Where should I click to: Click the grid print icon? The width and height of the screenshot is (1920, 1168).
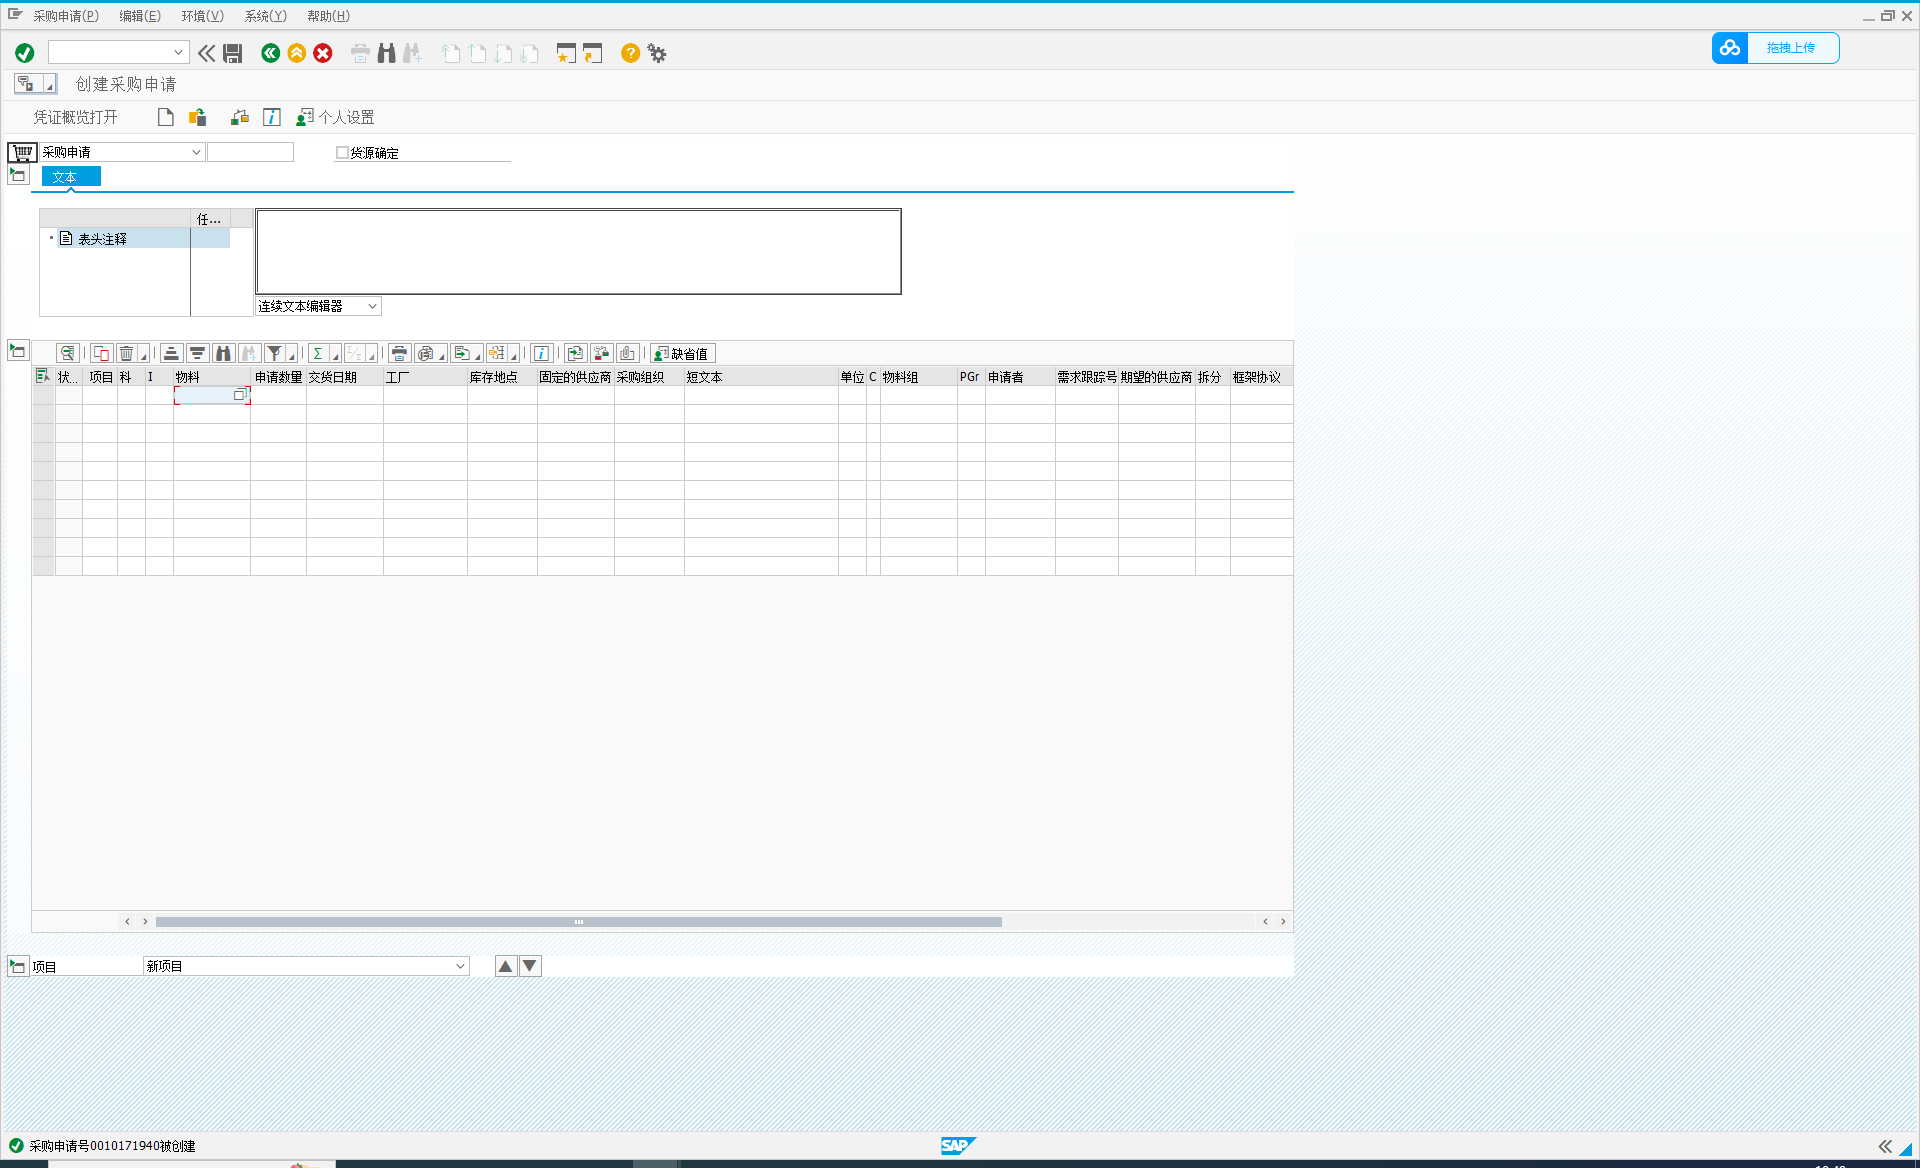point(399,353)
